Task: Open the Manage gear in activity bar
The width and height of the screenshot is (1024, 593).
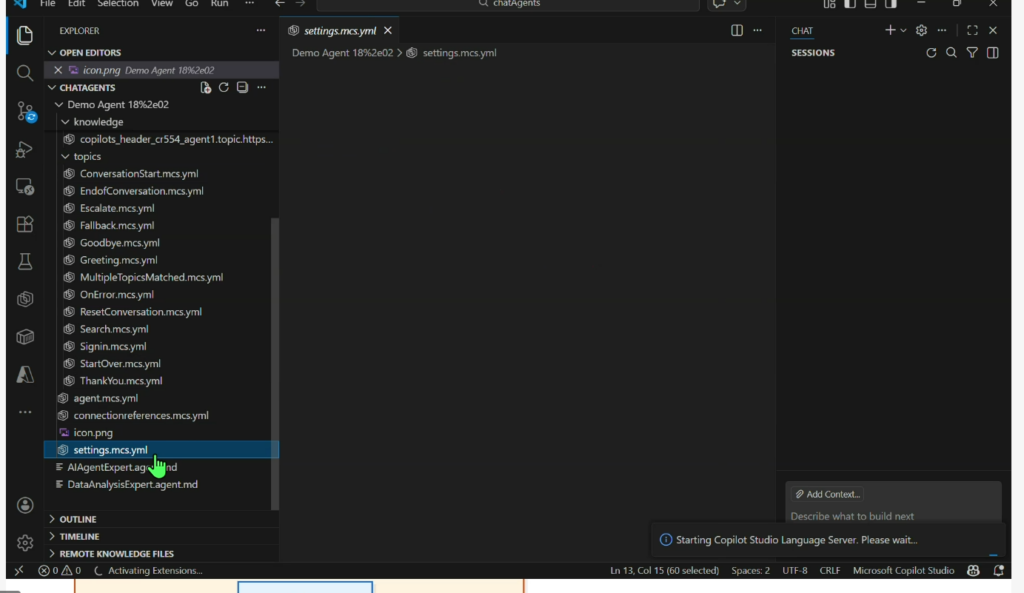Action: pos(25,542)
